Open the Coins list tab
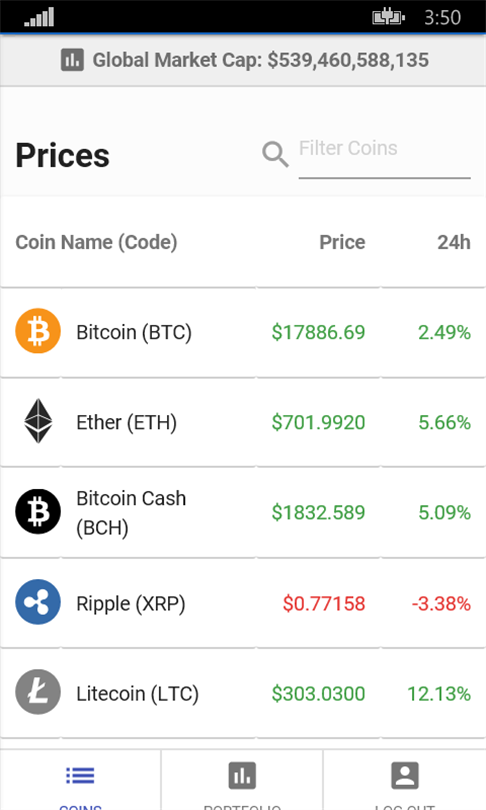 point(81,780)
